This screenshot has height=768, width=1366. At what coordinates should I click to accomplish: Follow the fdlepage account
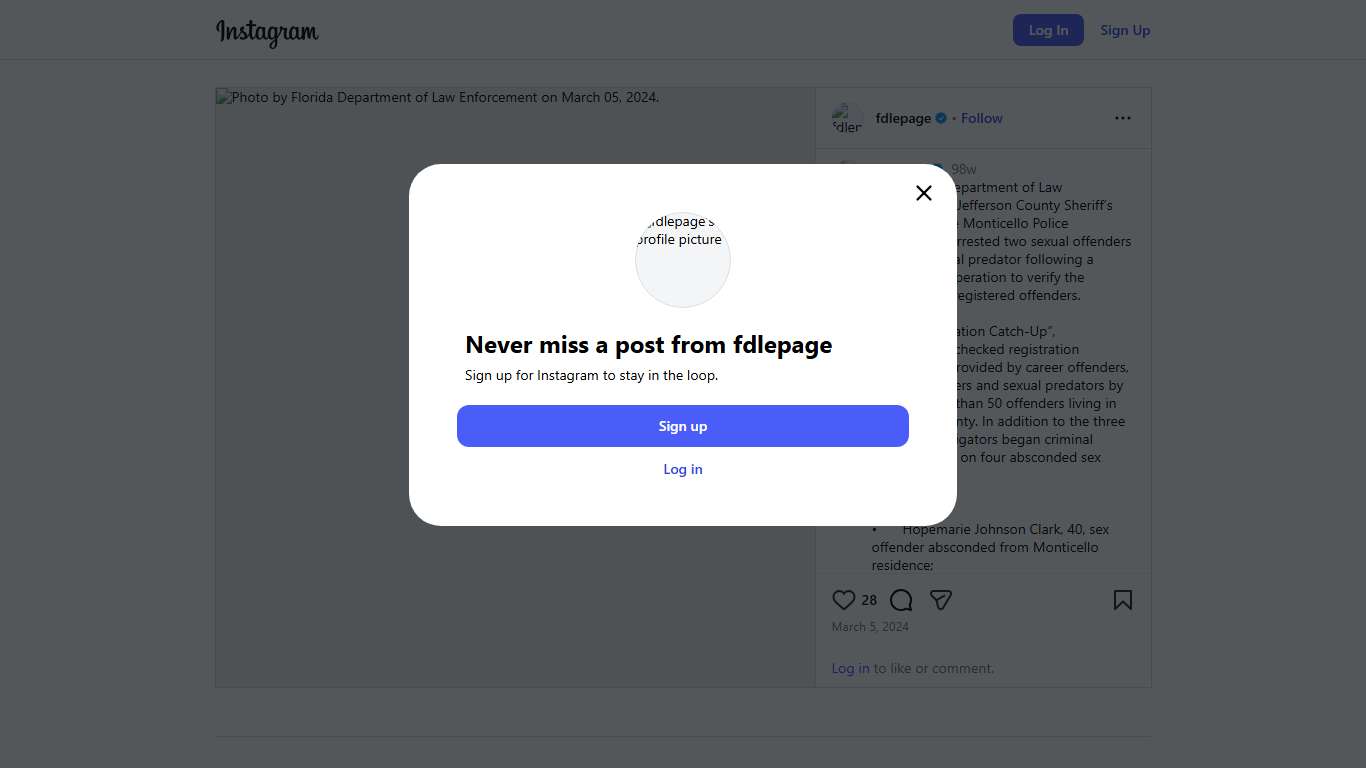point(982,118)
